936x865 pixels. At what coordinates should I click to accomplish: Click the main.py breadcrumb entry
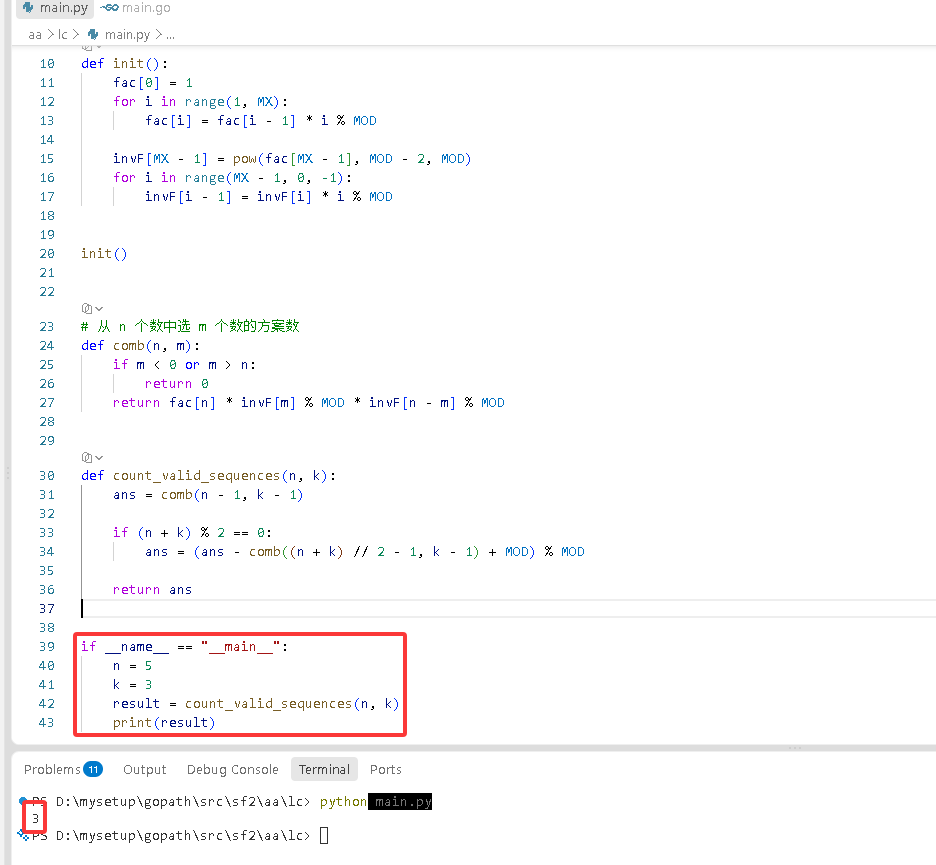click(x=127, y=35)
